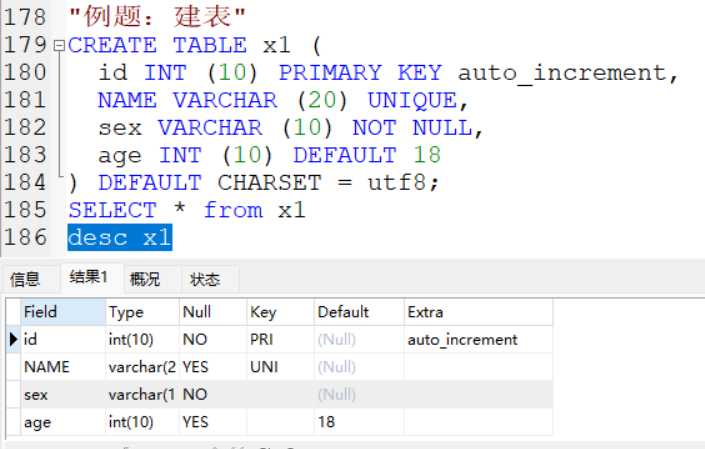705x449 pixels.
Task: Click the Null 'NO' cell in sex row
Action: tap(213, 394)
